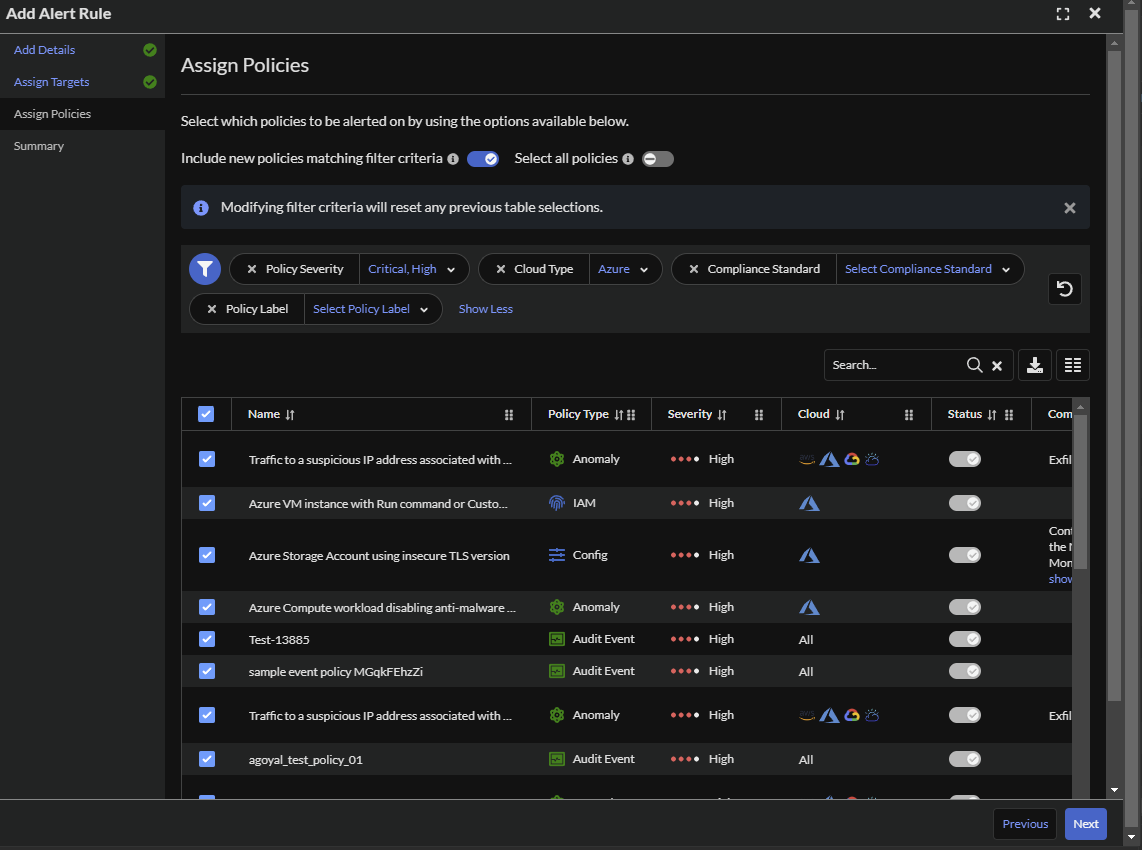
Task: Enable Select all policies toggle
Action: coord(657,158)
